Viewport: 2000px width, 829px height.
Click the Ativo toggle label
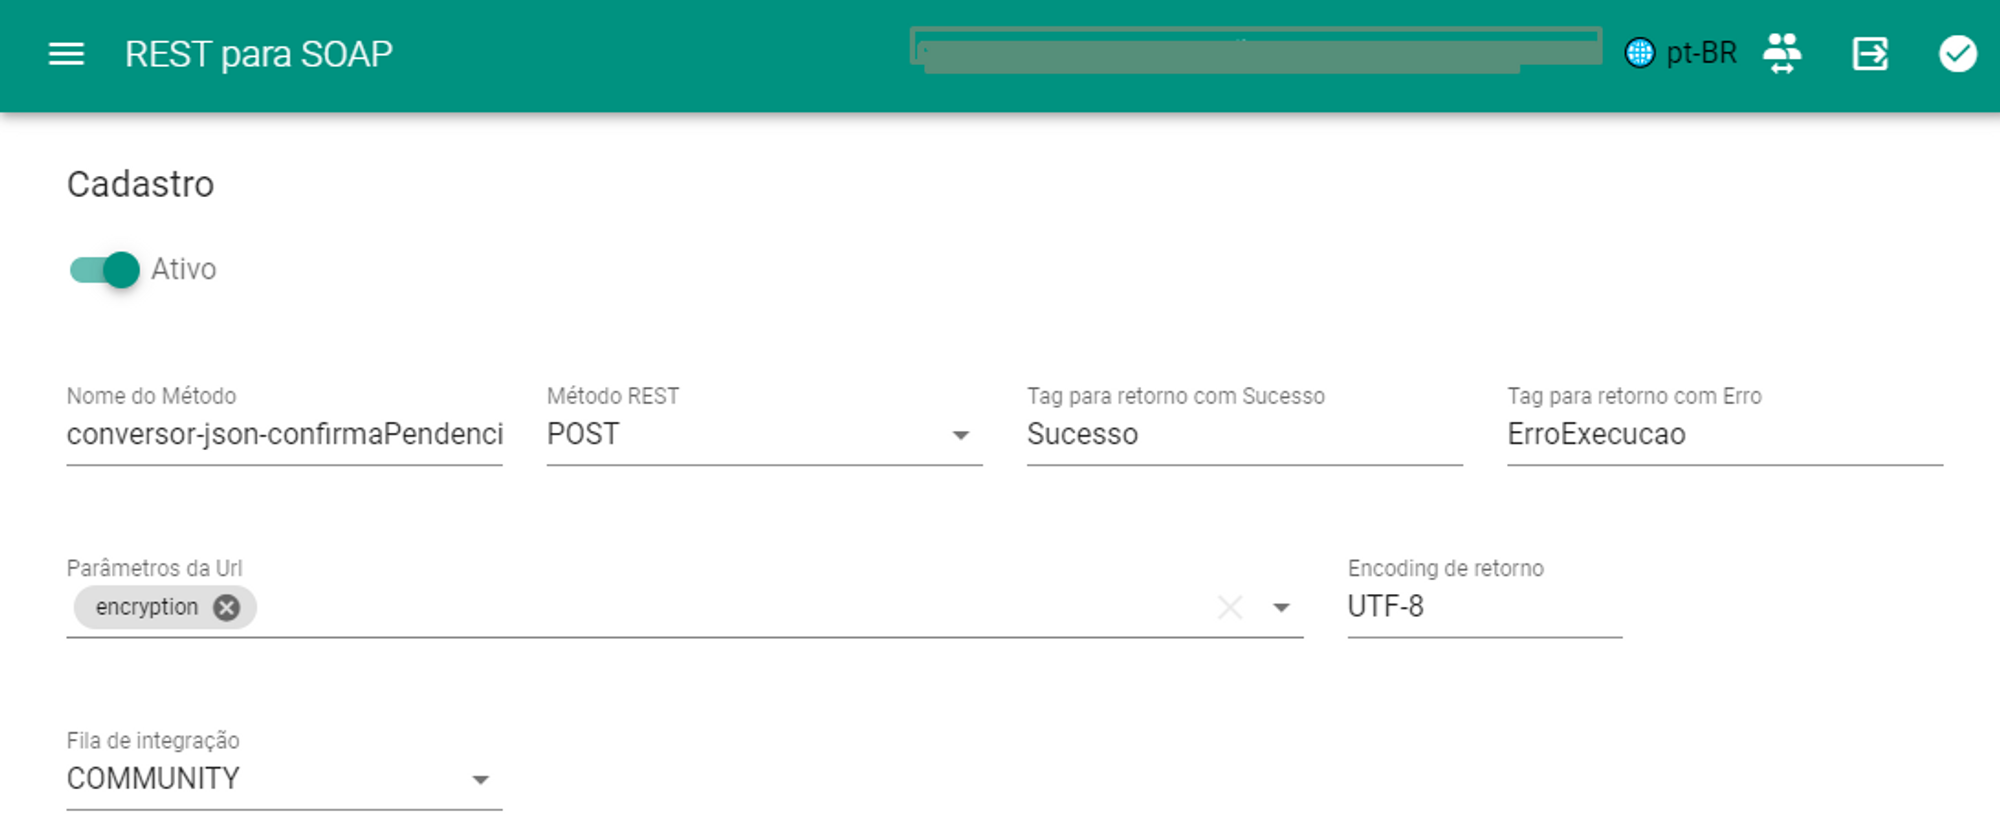(x=184, y=270)
